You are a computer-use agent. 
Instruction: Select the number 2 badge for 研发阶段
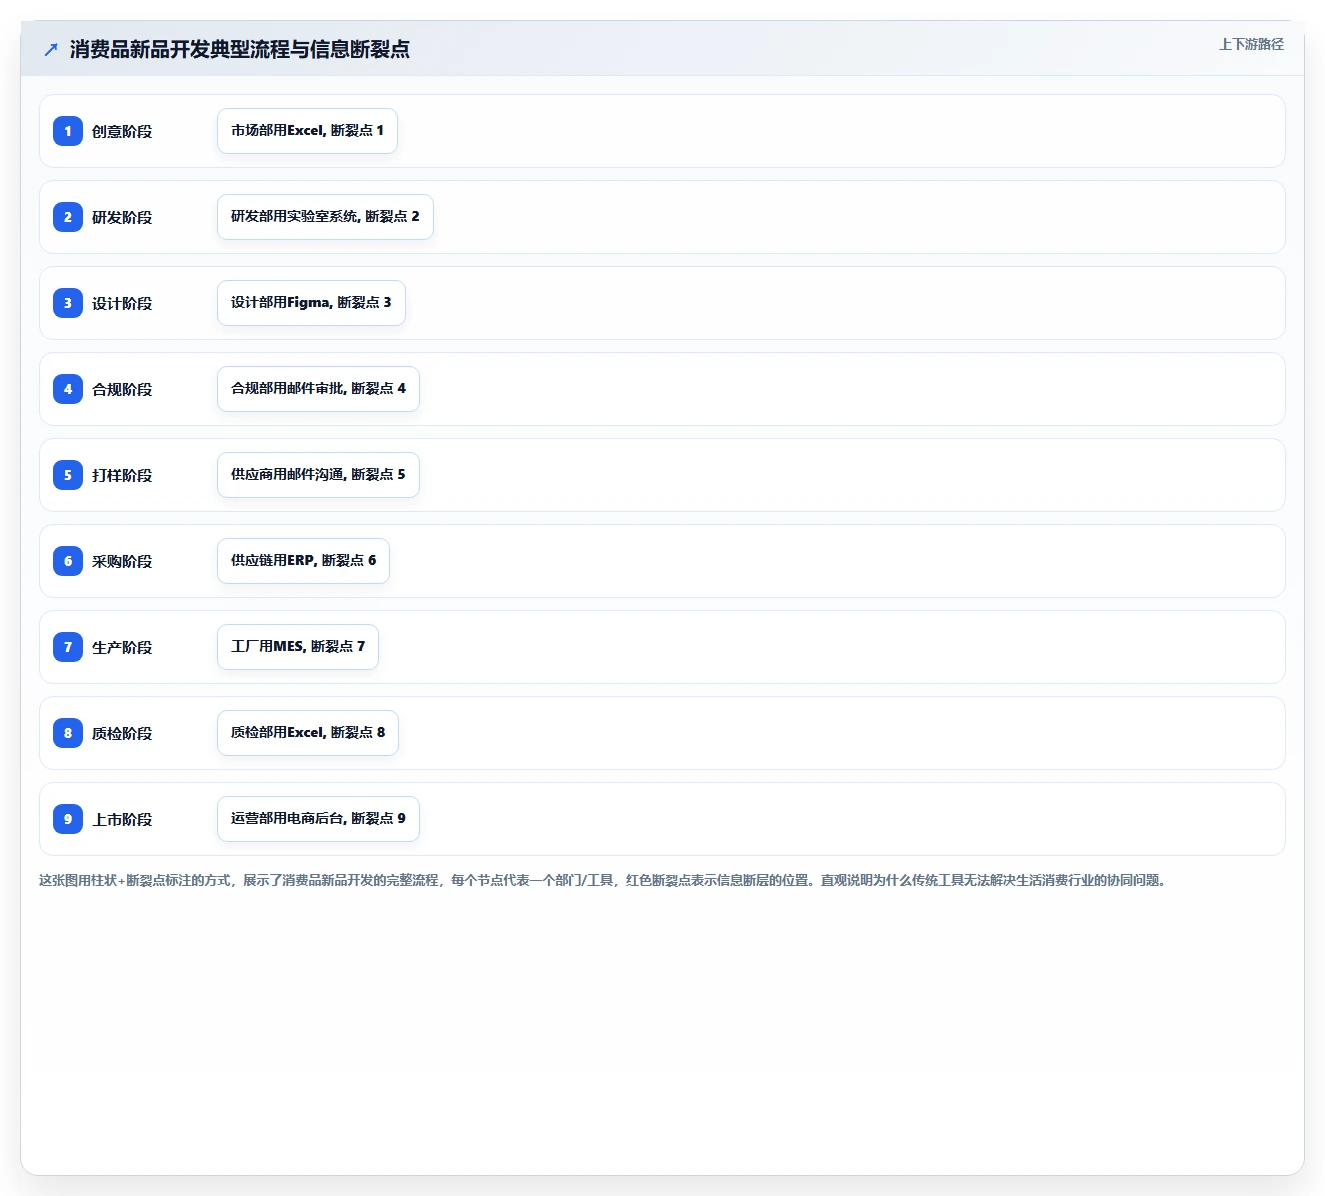pos(68,217)
